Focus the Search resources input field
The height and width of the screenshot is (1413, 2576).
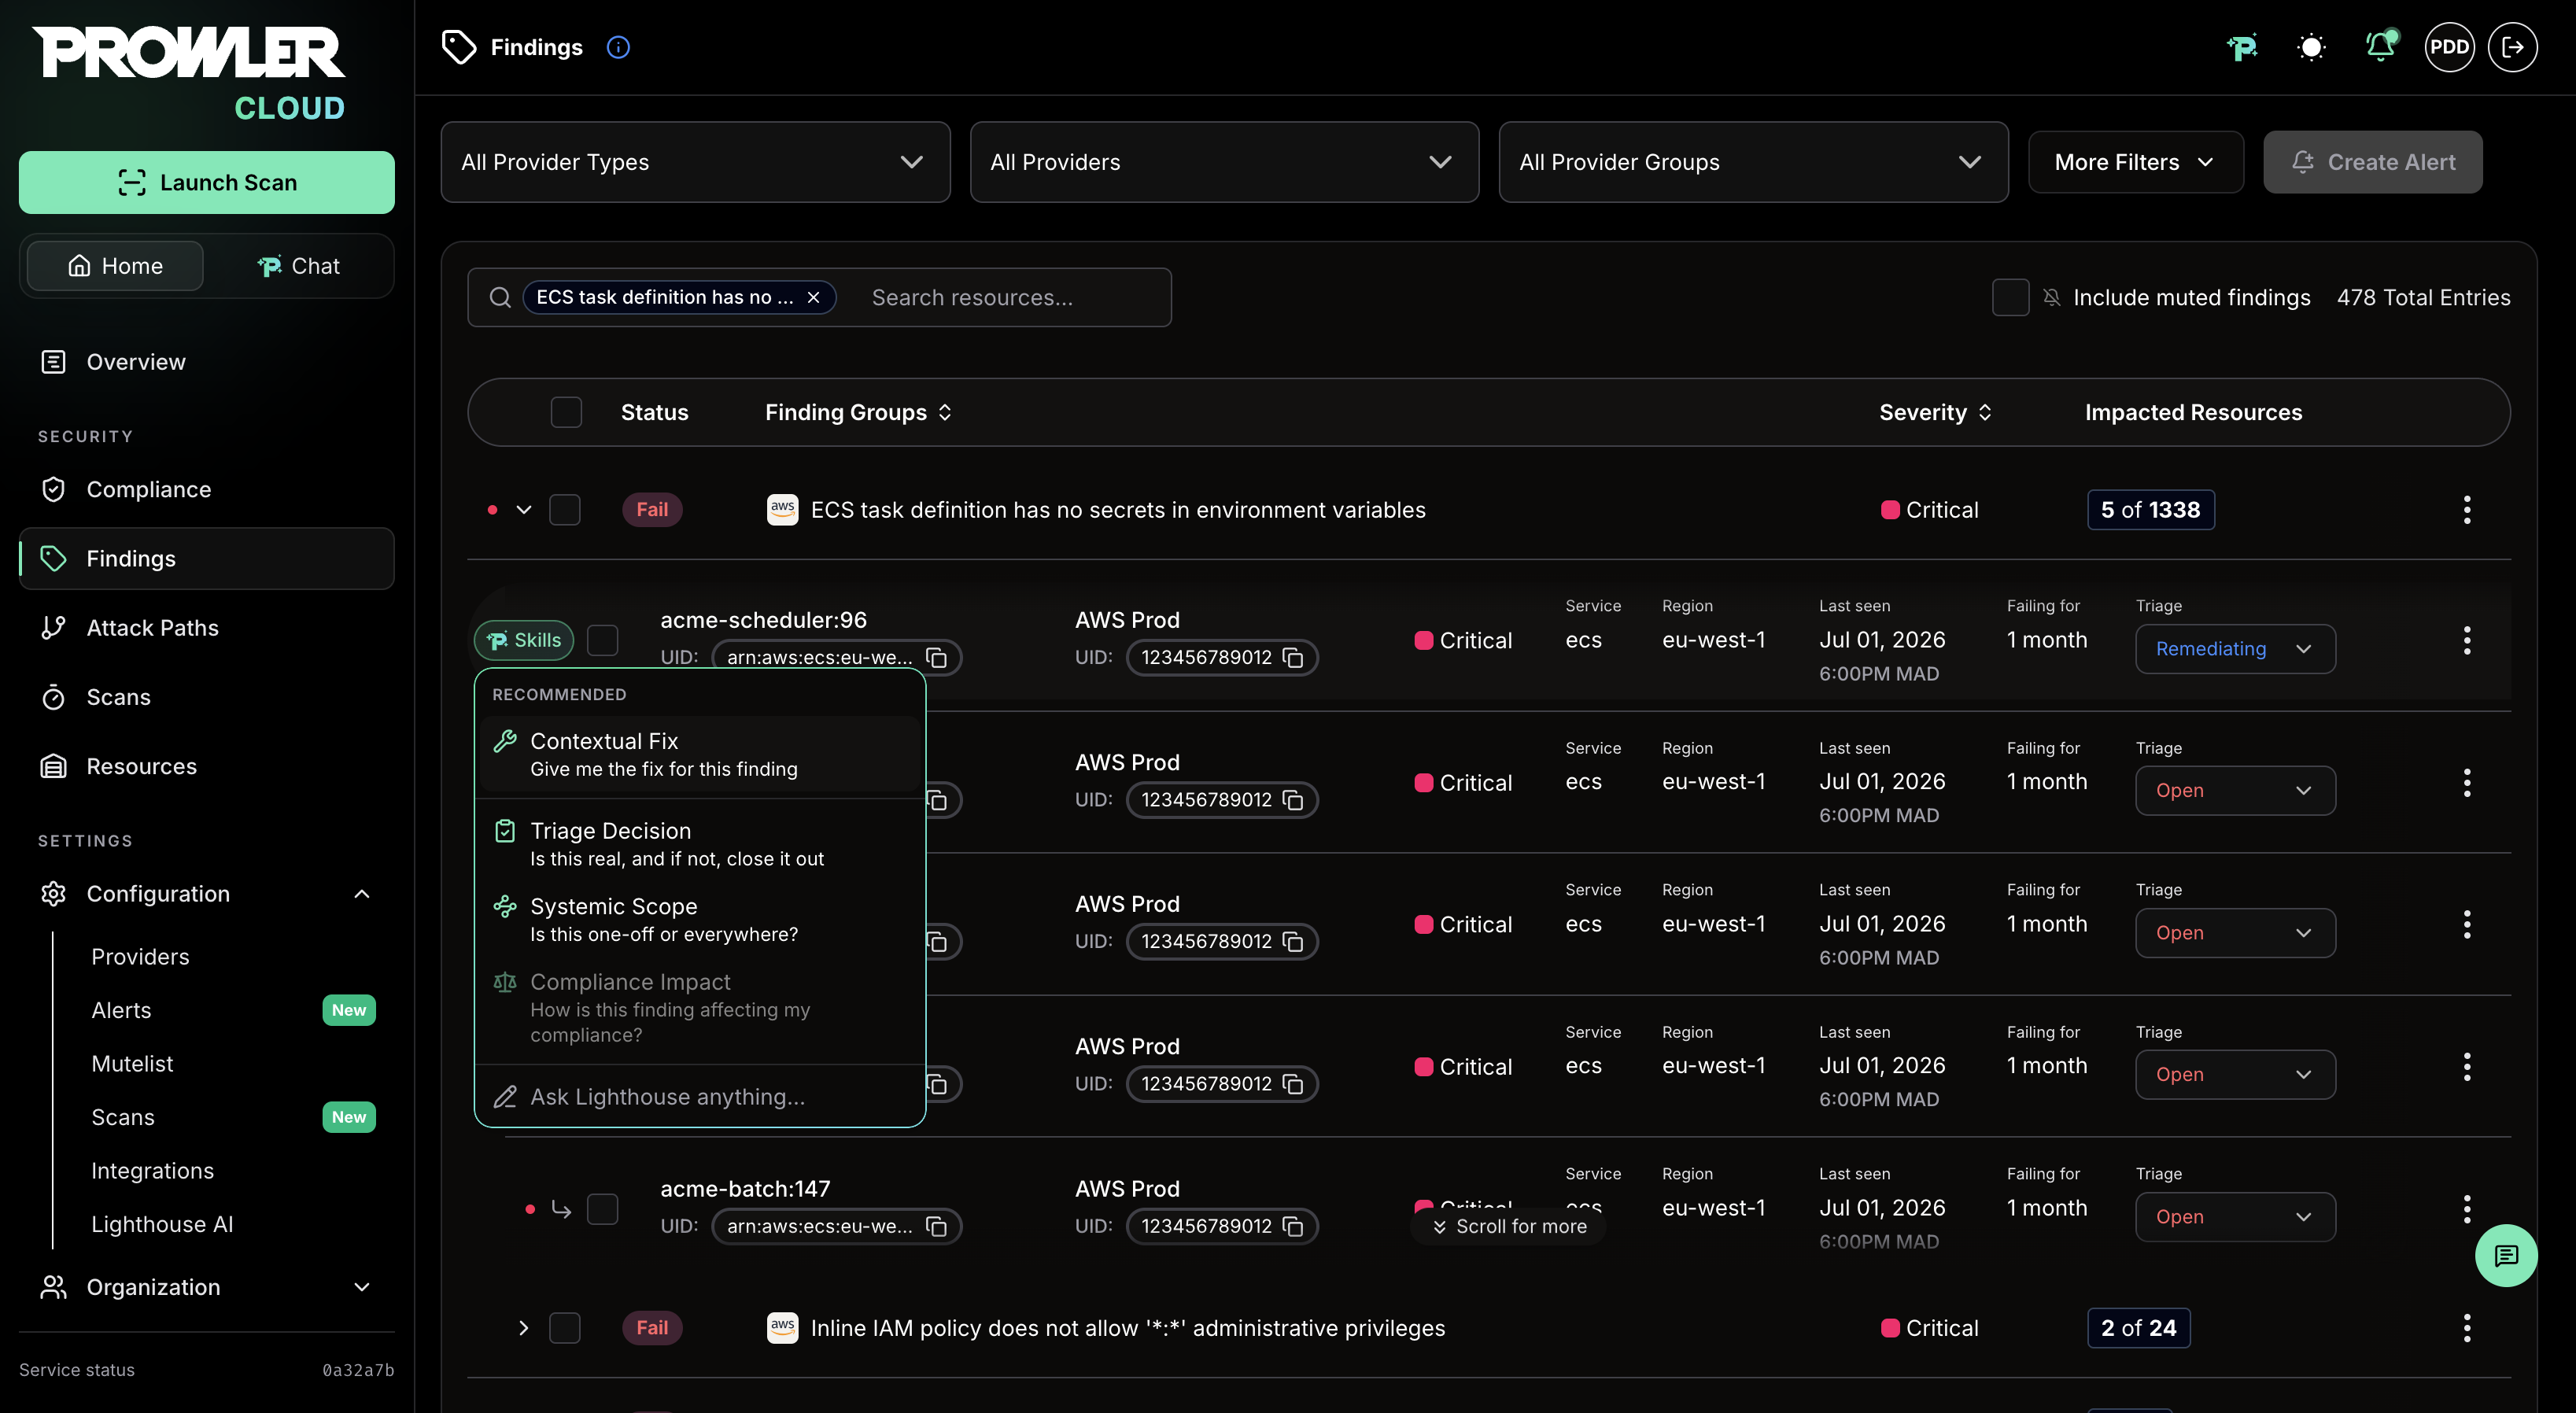click(1010, 297)
